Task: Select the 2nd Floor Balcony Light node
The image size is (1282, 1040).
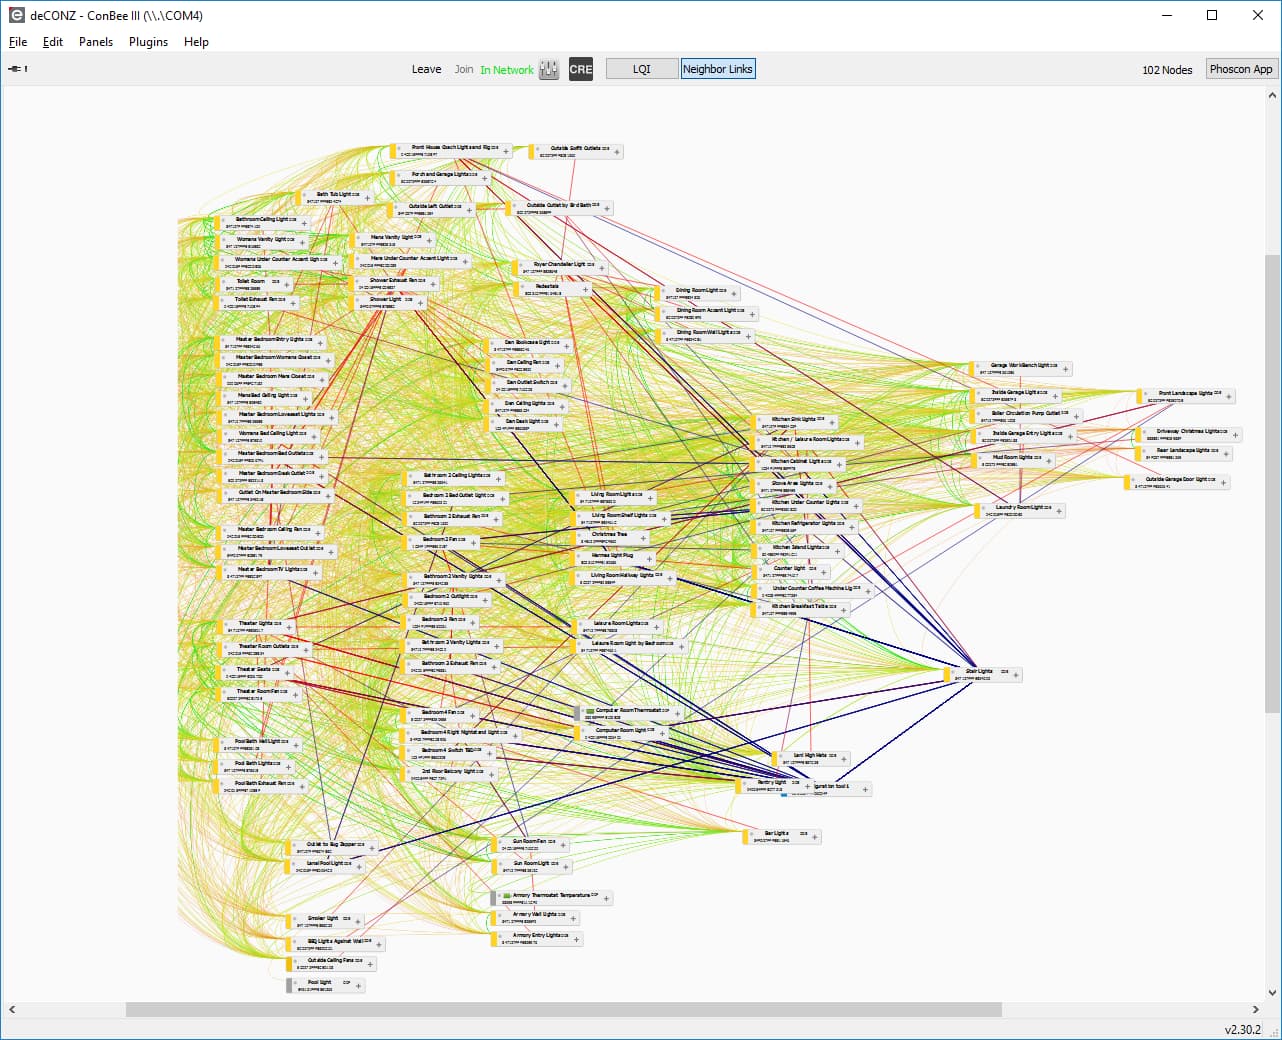Action: point(450,775)
